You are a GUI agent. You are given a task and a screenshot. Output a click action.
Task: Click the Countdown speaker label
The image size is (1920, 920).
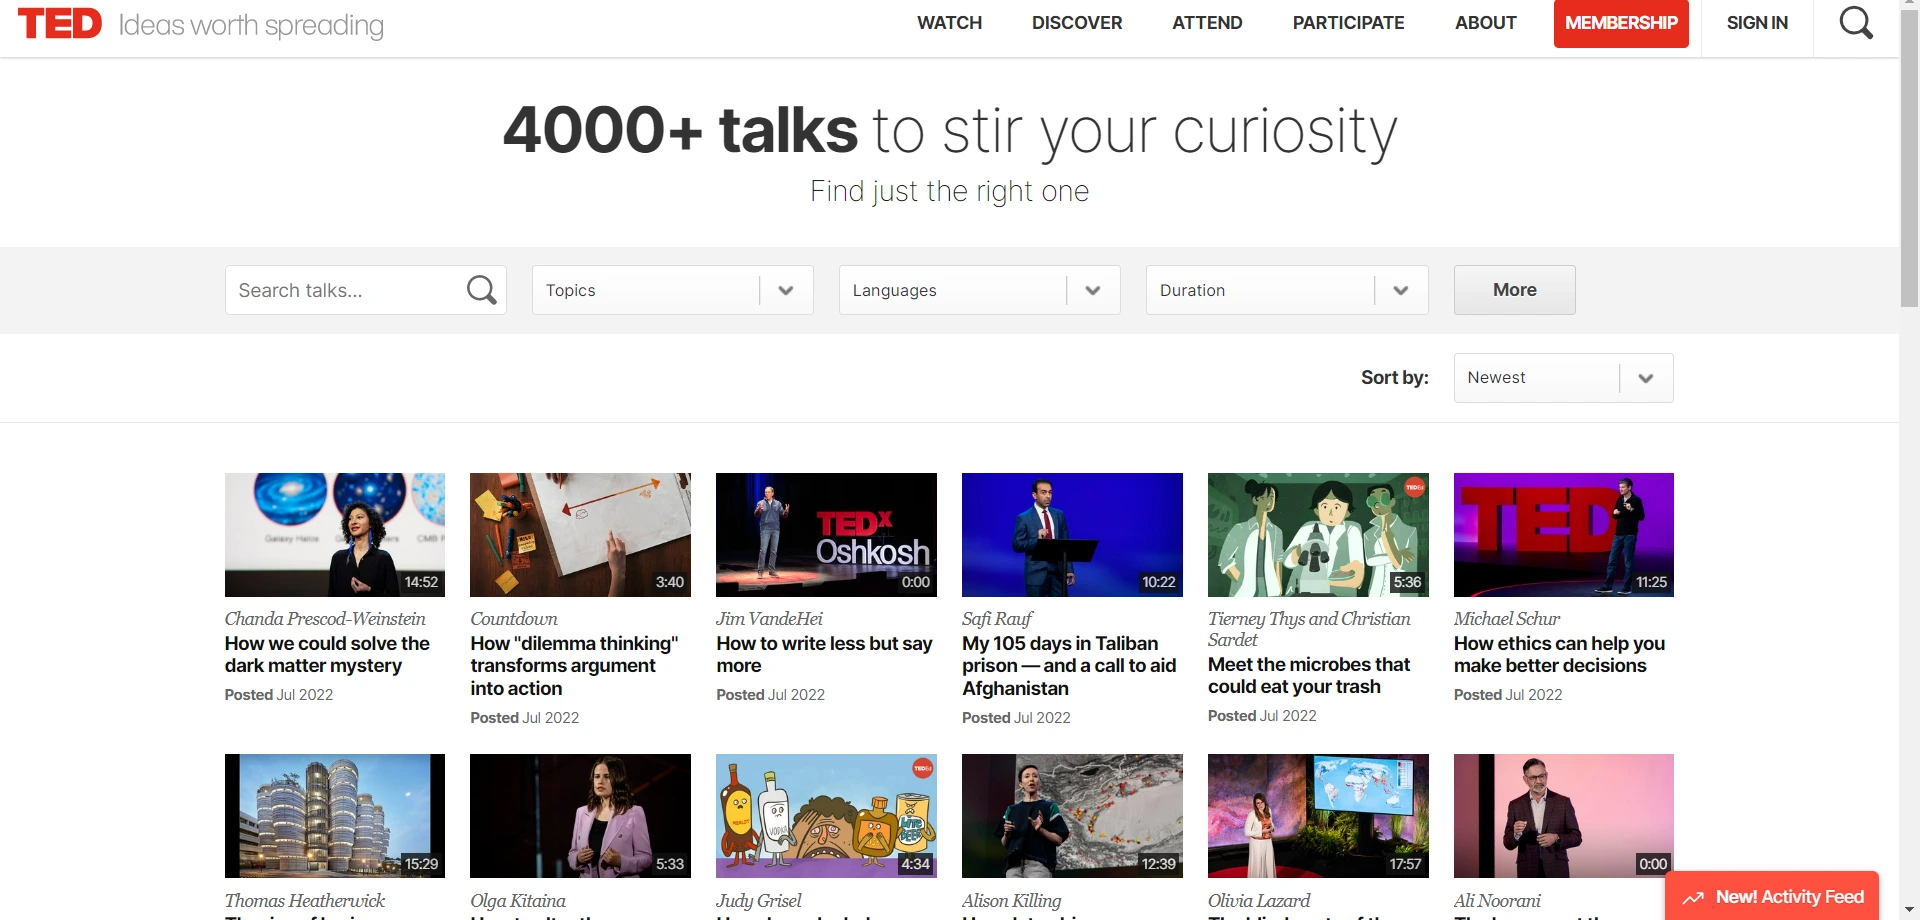click(x=514, y=619)
